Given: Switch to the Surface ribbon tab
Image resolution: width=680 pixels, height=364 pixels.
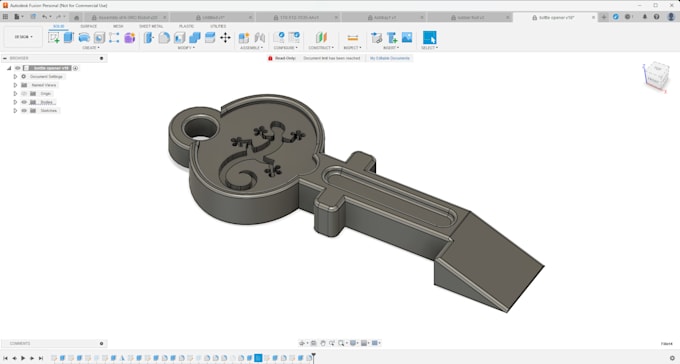Looking at the screenshot, I should (88, 26).
